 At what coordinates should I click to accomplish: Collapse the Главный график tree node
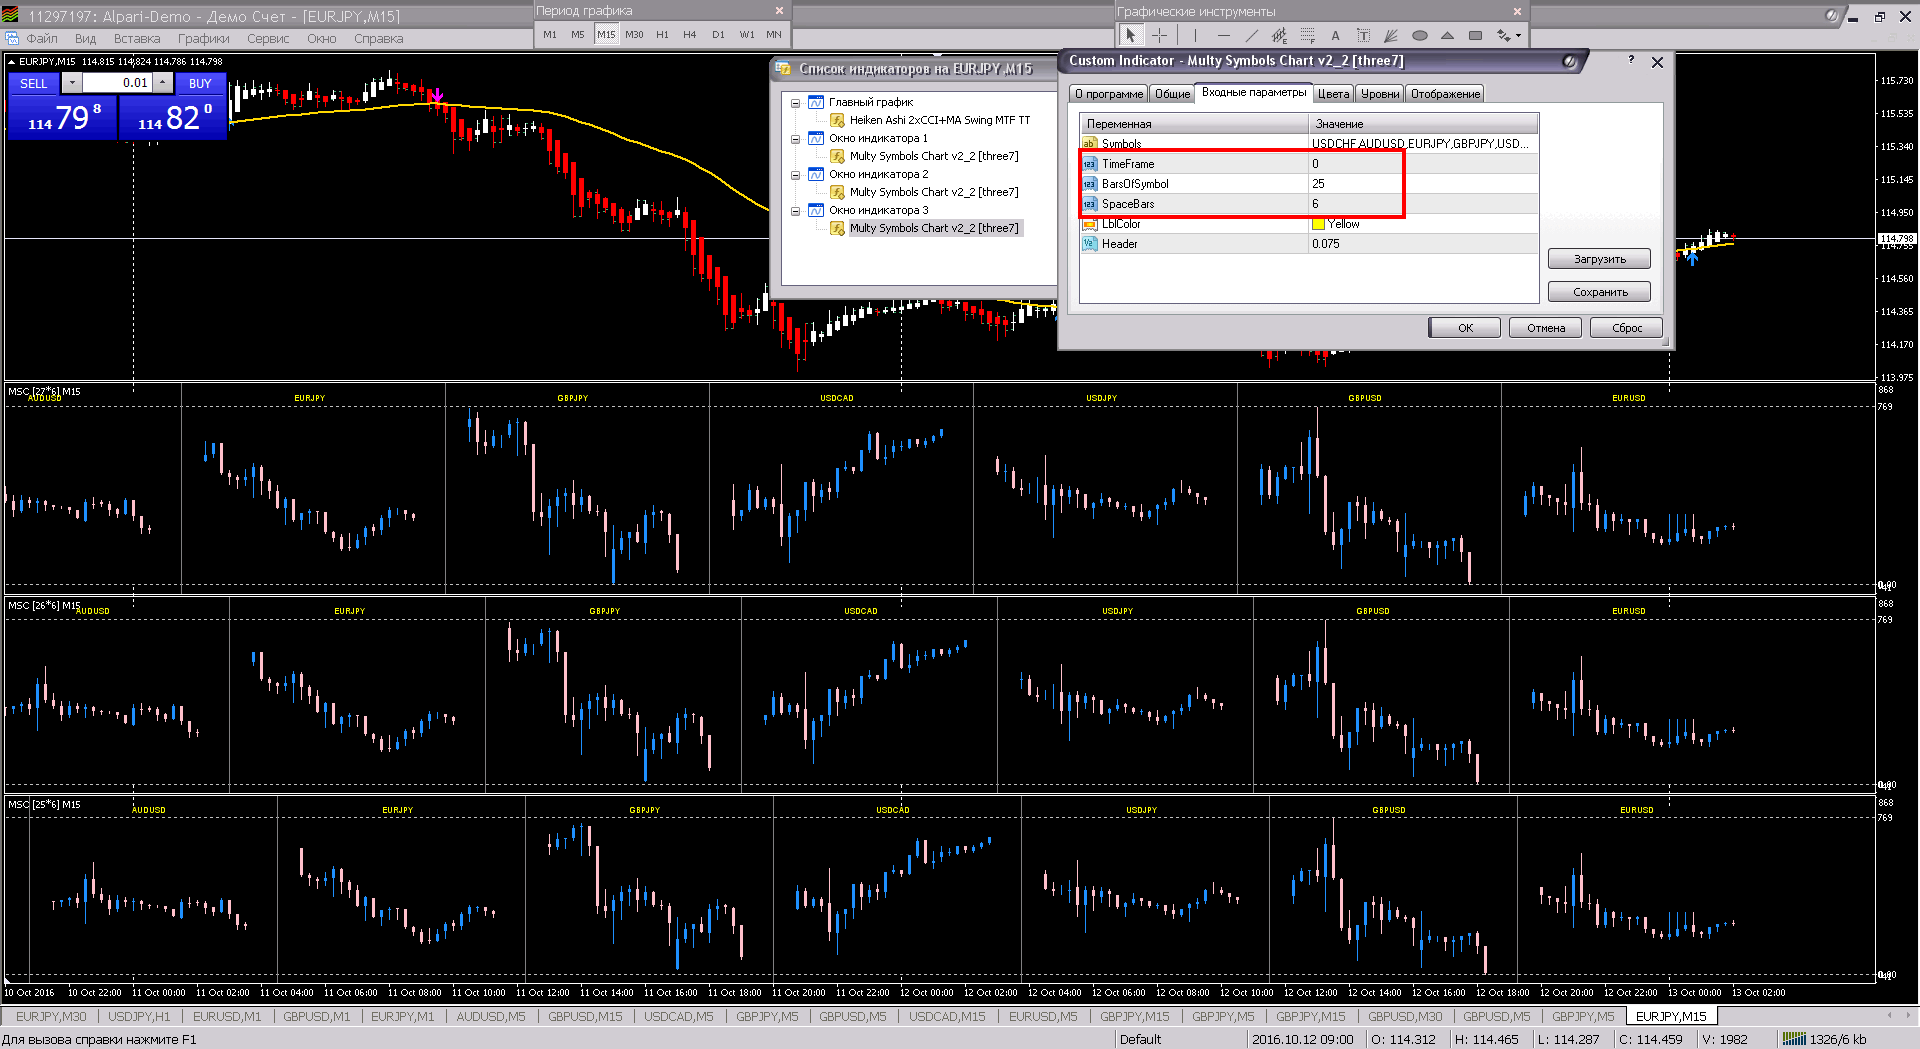tap(796, 103)
